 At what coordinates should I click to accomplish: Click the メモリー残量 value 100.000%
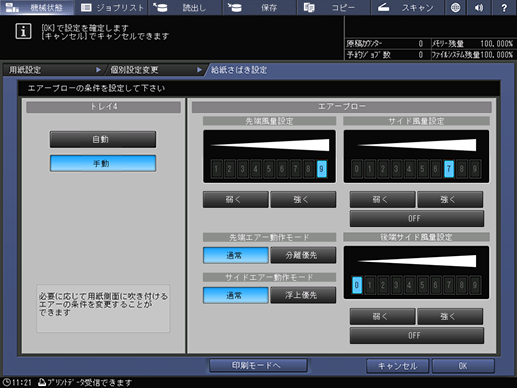click(496, 44)
